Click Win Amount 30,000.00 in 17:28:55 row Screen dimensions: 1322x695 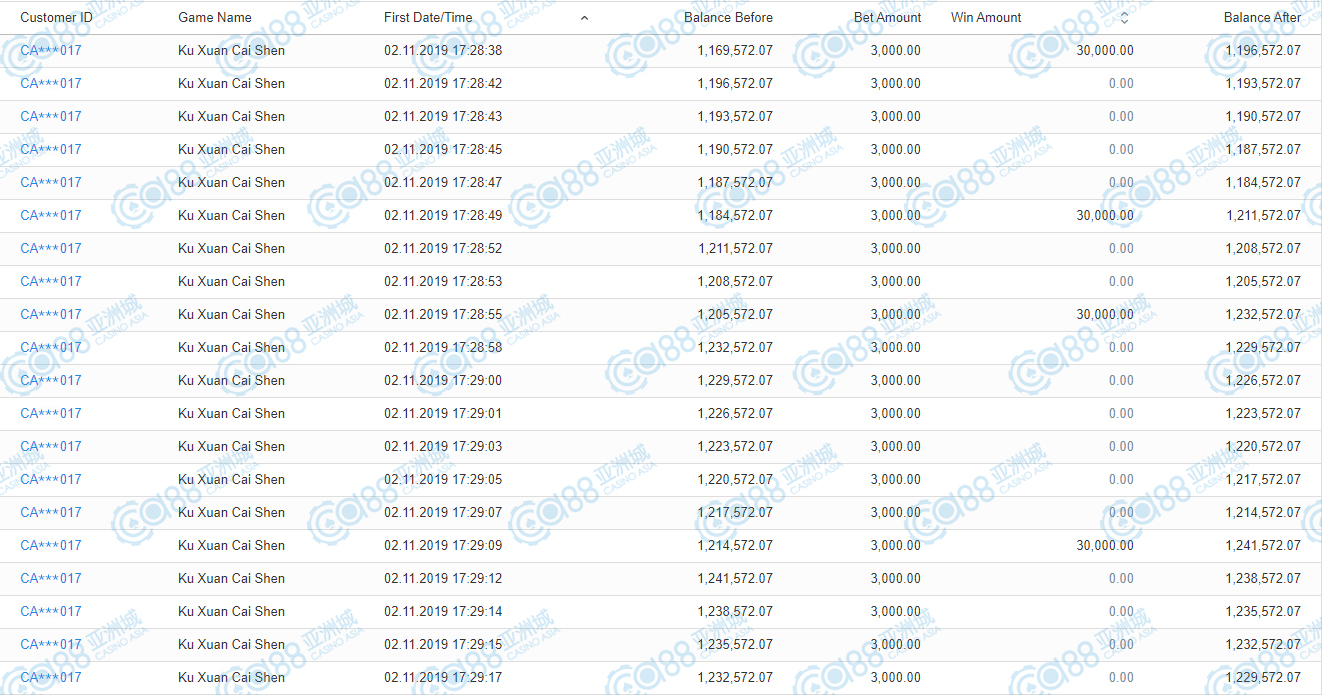click(1105, 314)
